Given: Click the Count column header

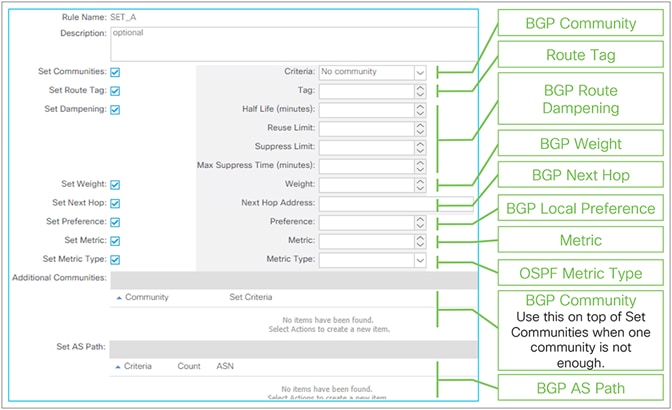Looking at the screenshot, I should click(189, 367).
